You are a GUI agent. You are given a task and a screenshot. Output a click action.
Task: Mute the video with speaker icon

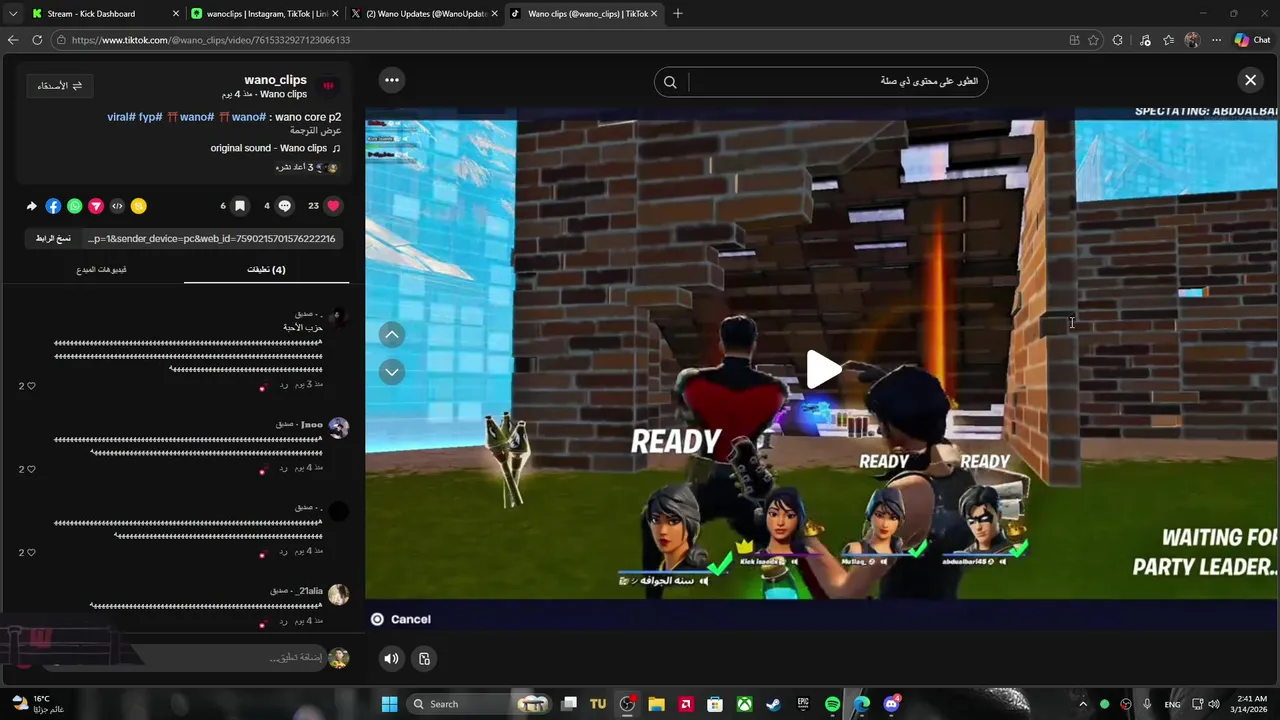coord(391,658)
